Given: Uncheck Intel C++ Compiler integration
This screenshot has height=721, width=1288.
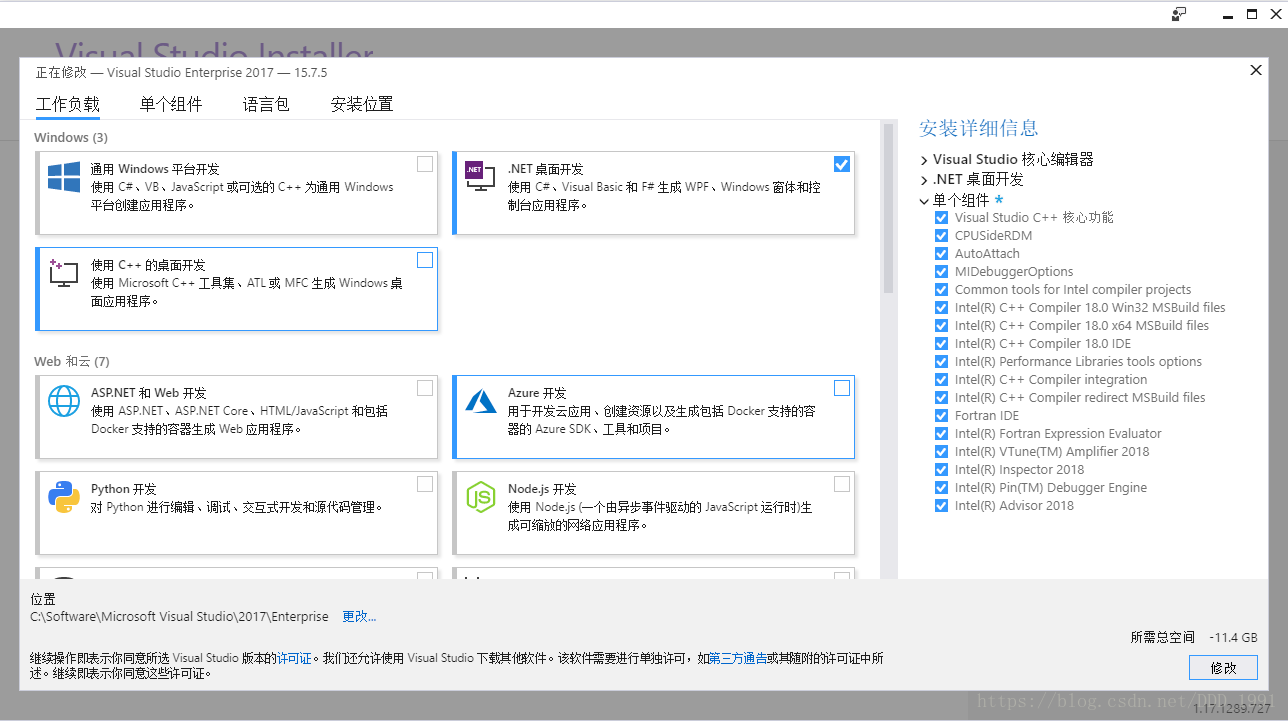Looking at the screenshot, I should click(x=941, y=380).
